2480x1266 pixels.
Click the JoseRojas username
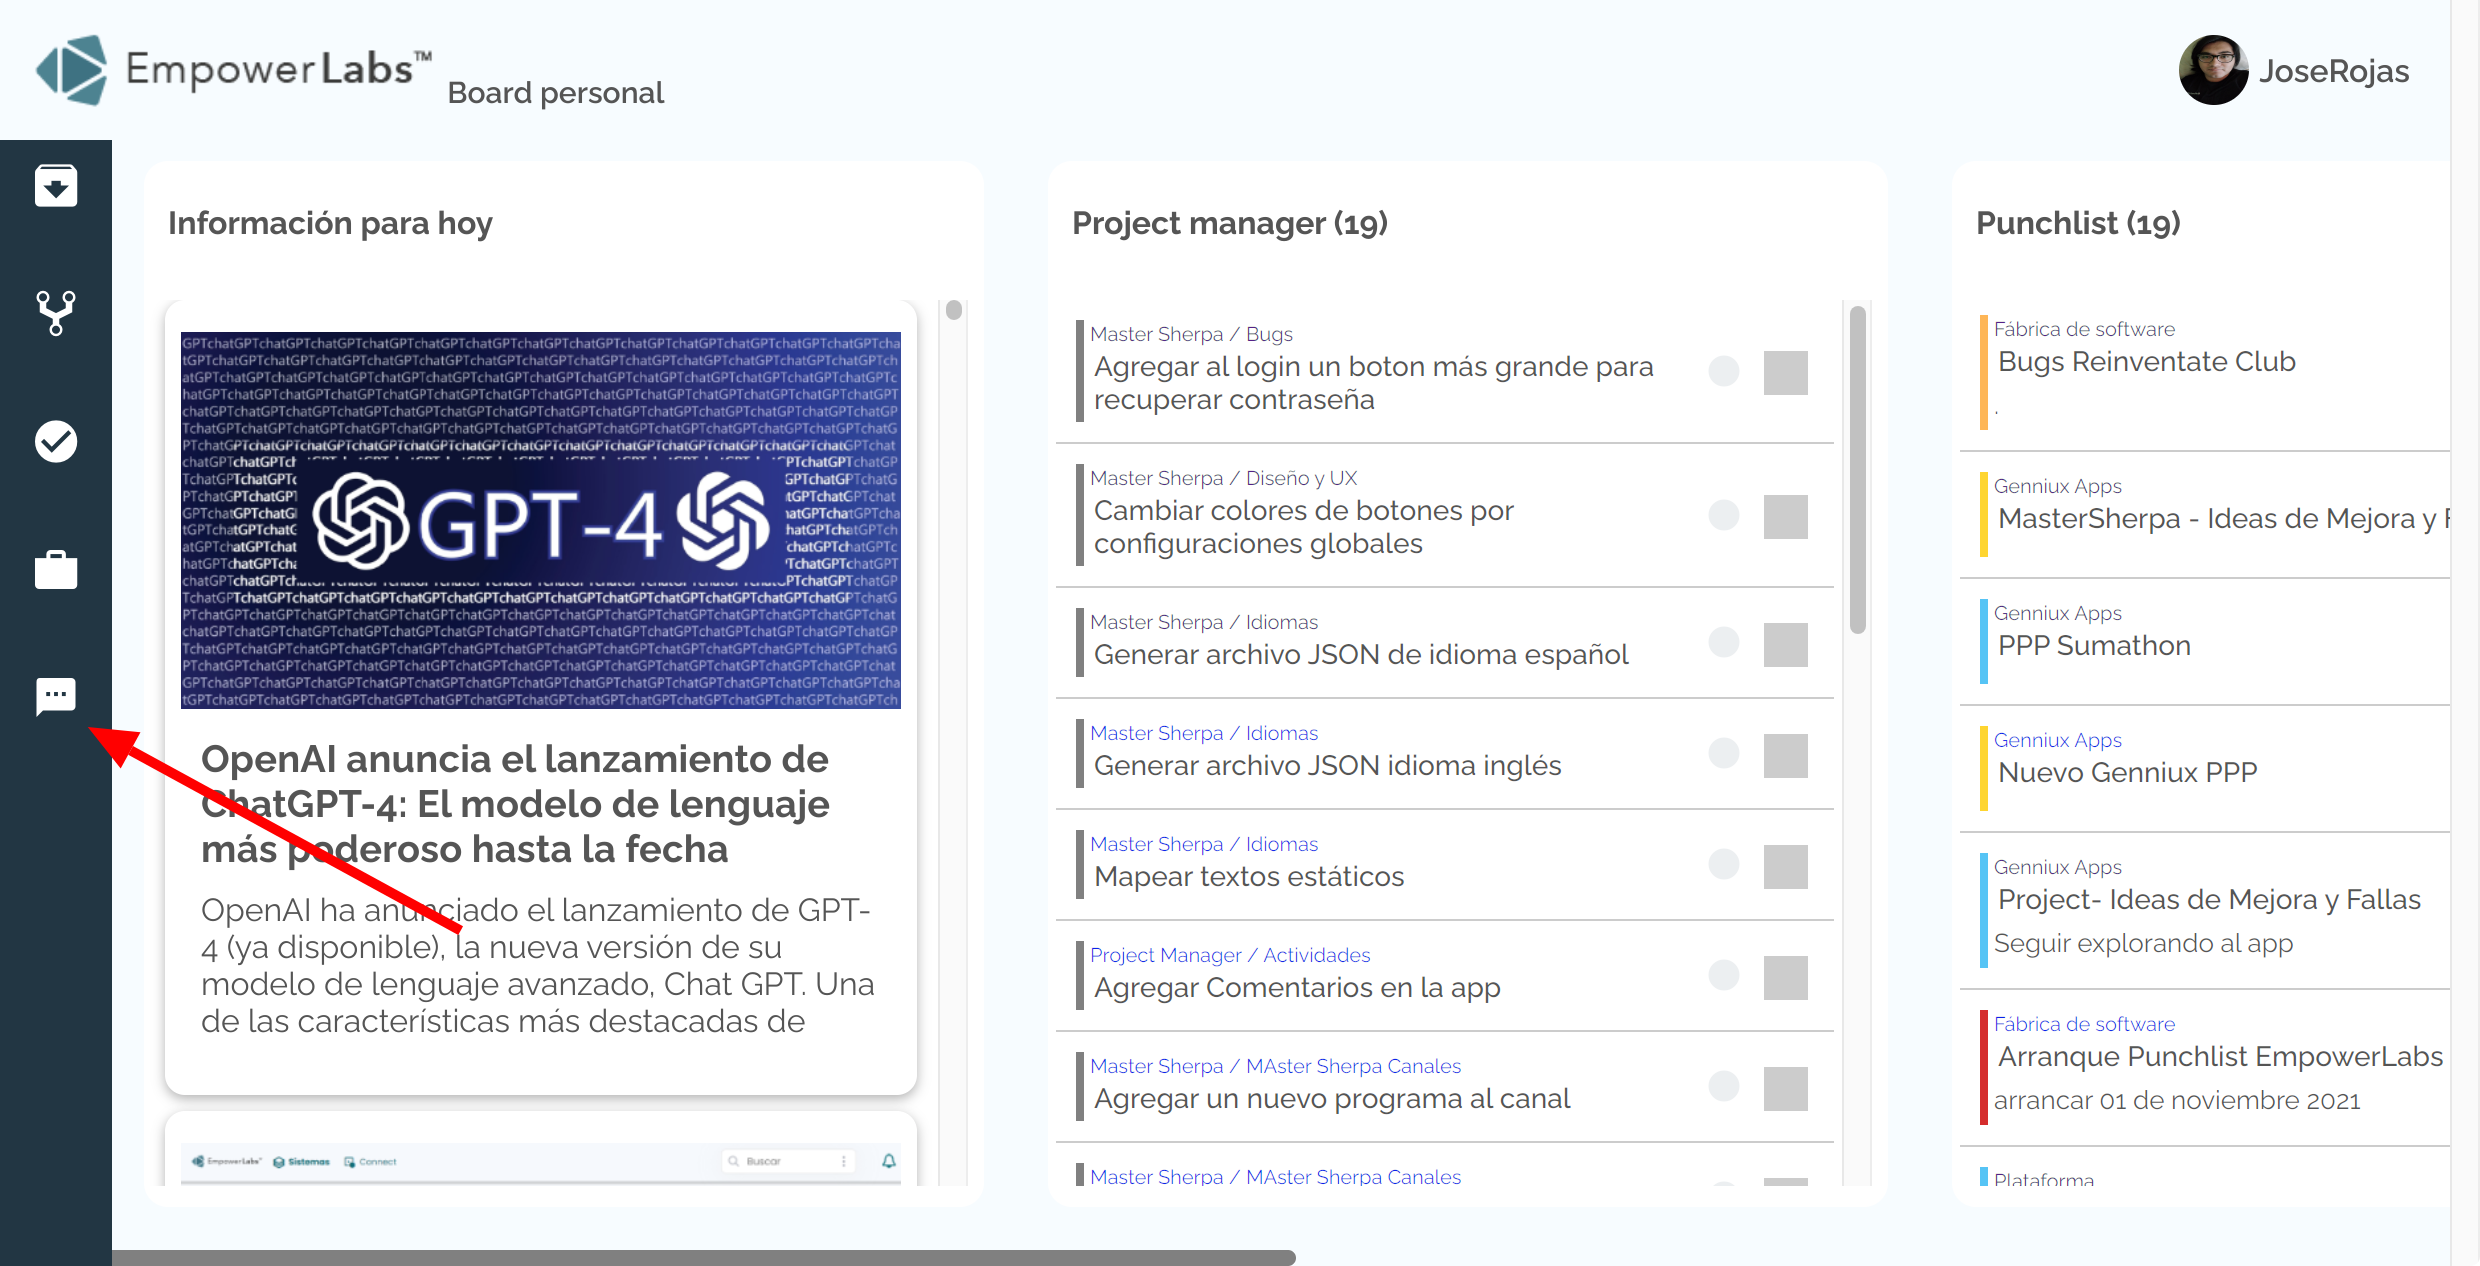click(2334, 71)
